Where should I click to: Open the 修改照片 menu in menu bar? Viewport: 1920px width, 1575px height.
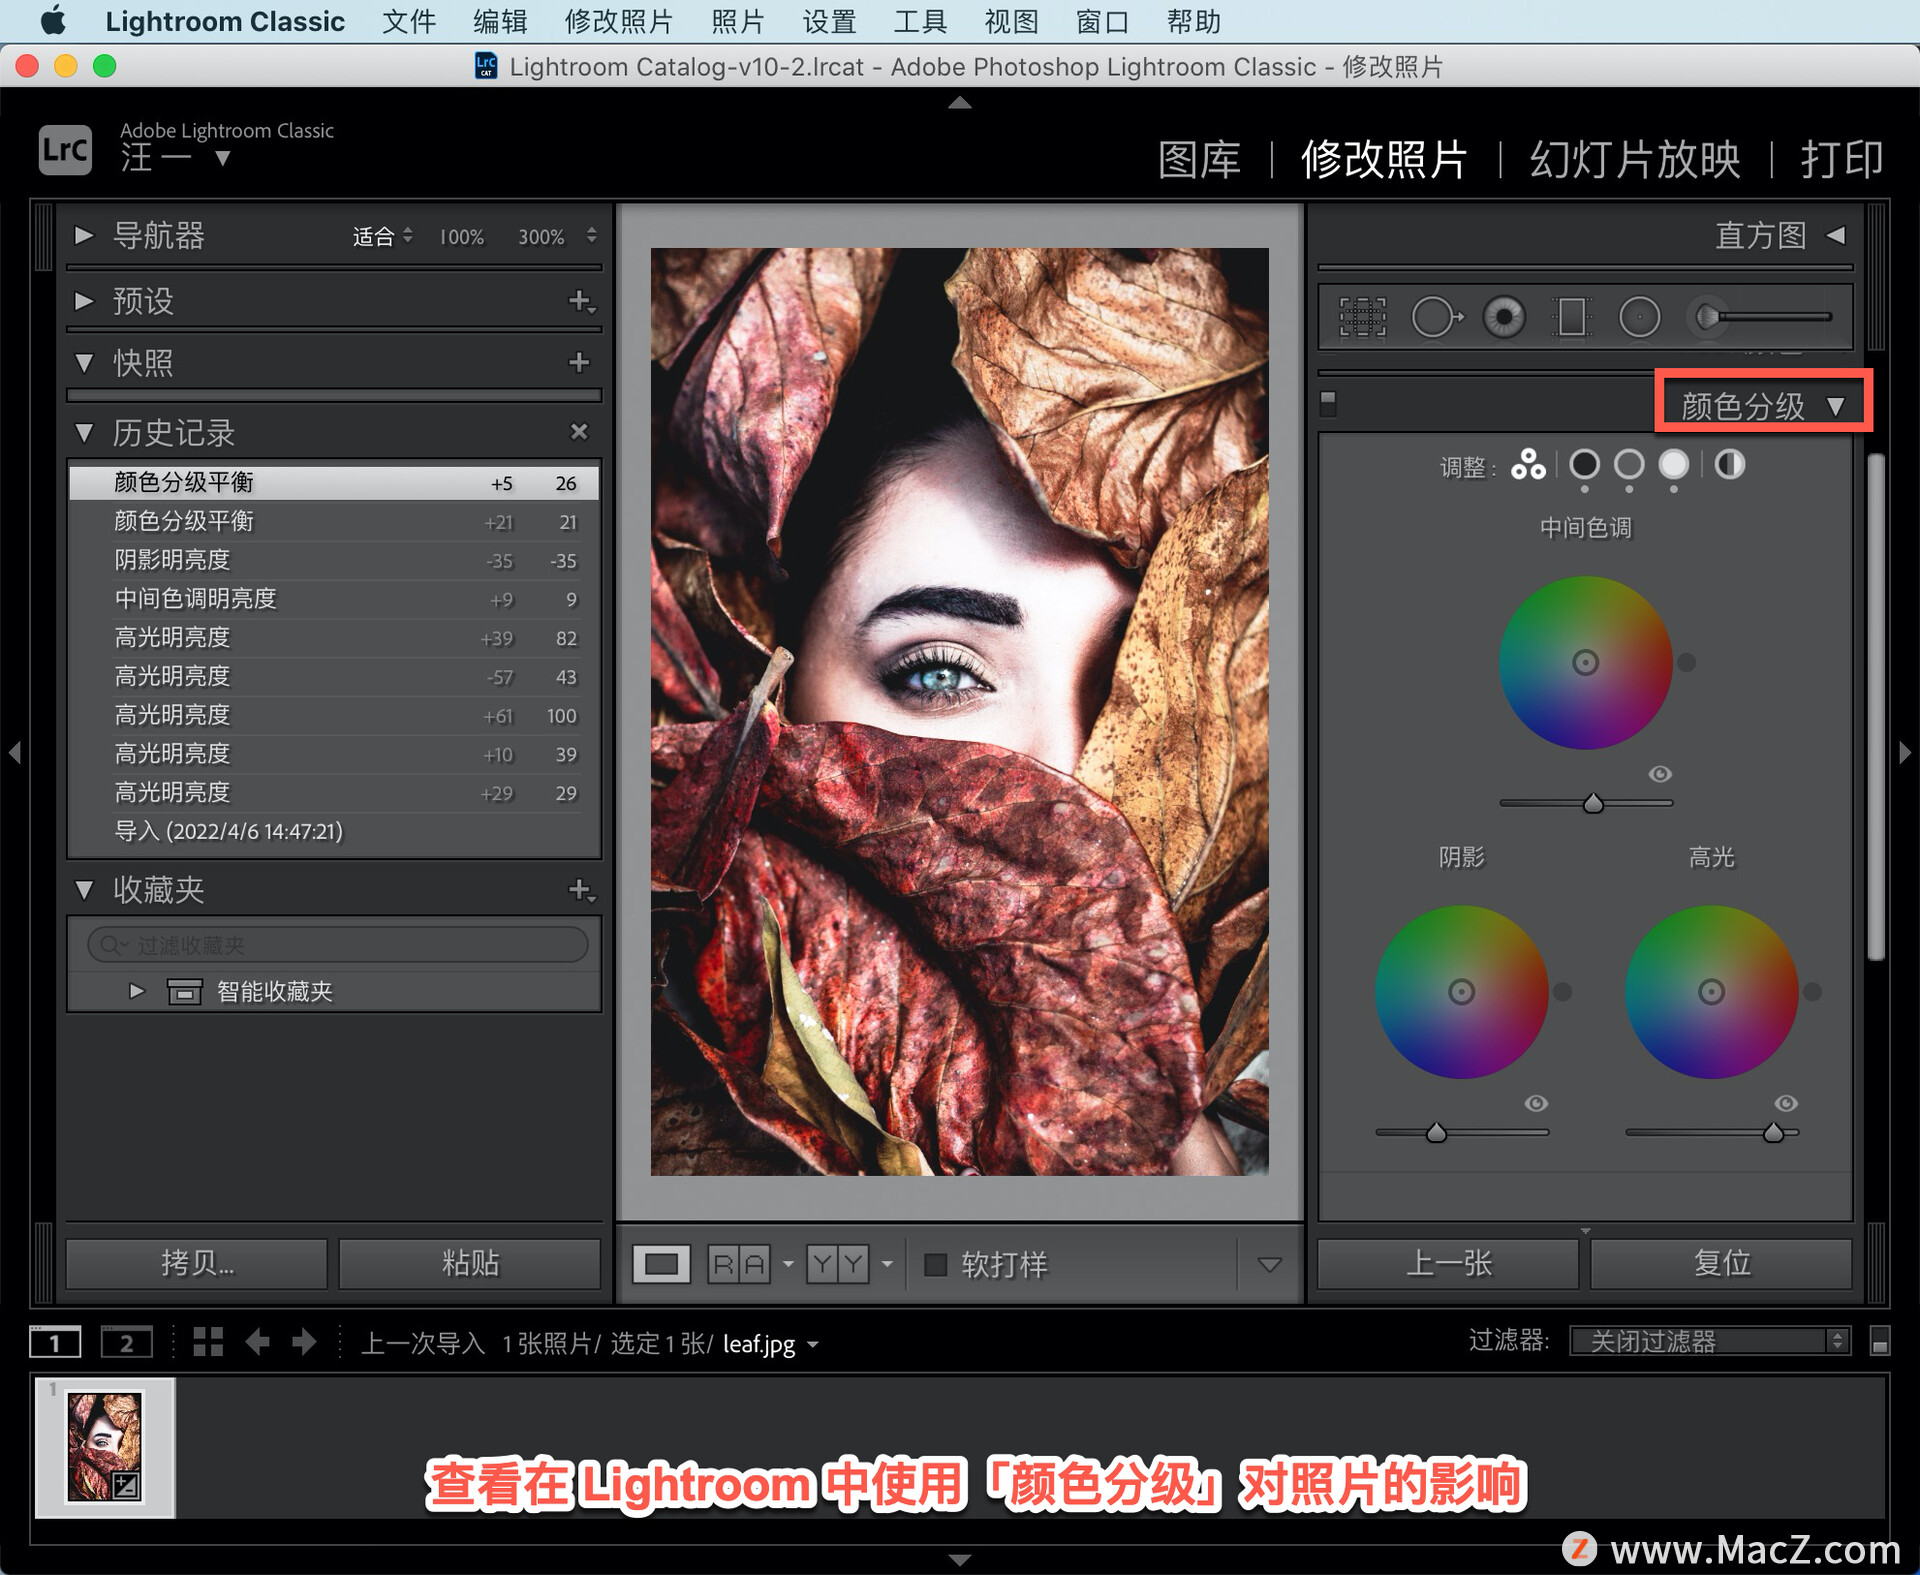[x=619, y=21]
